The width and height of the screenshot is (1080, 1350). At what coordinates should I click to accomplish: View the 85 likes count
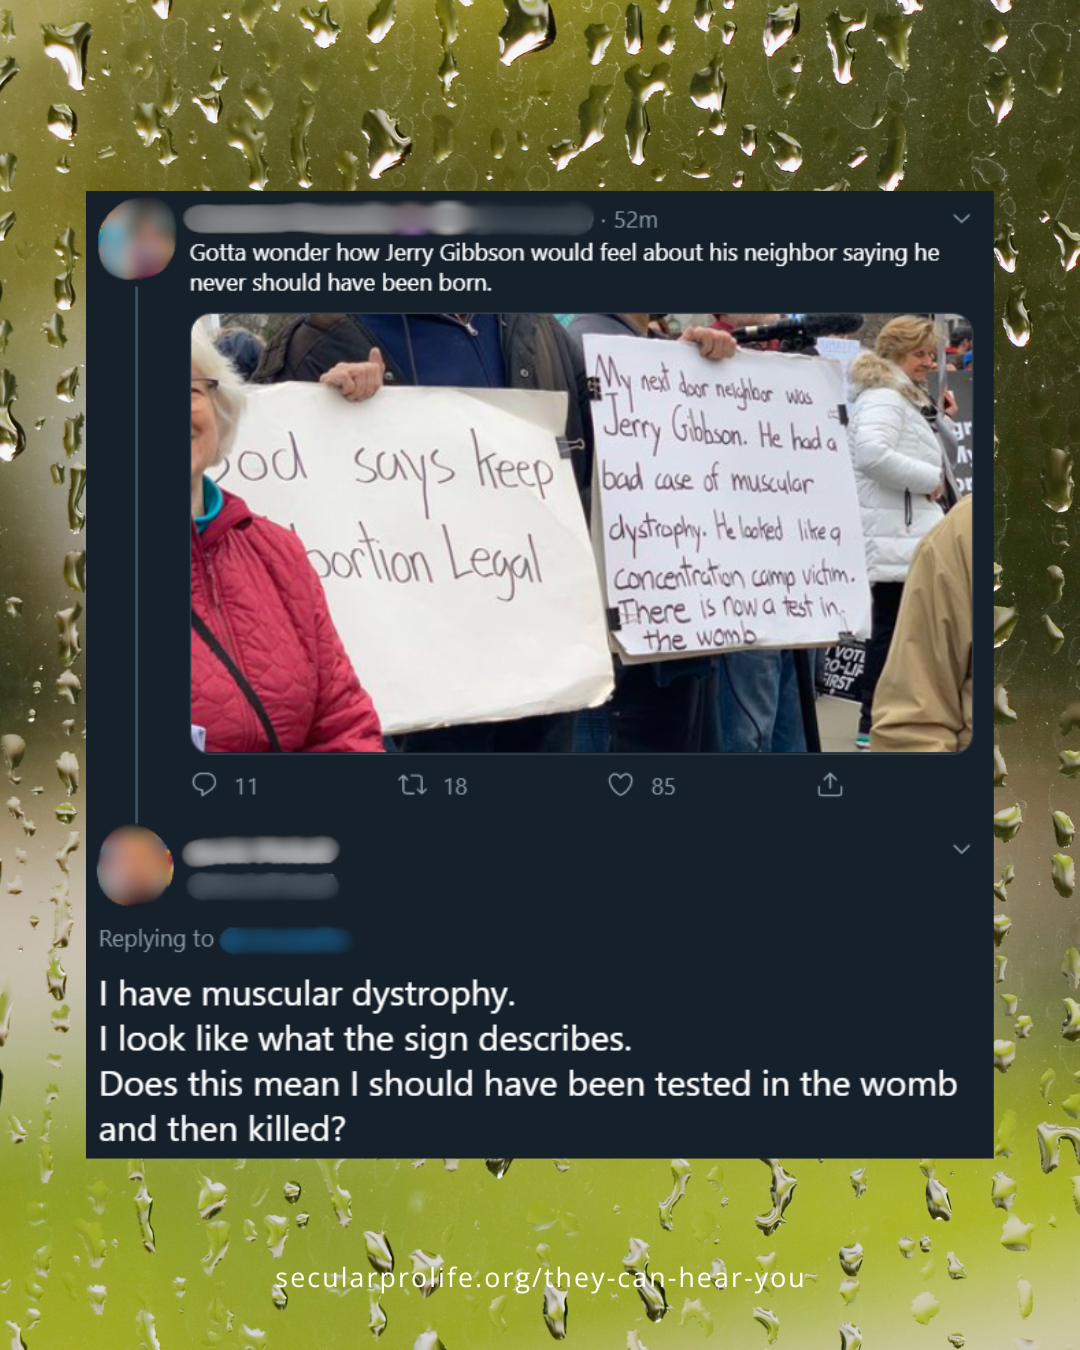click(x=663, y=787)
